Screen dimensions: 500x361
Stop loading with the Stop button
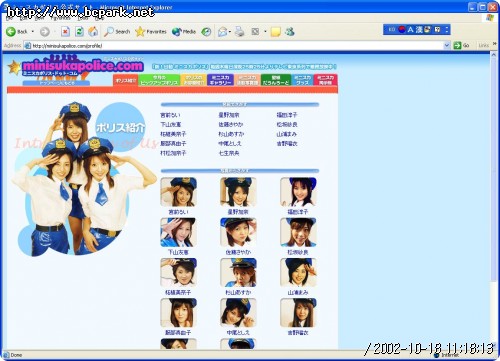pyautogui.click(x=65, y=32)
